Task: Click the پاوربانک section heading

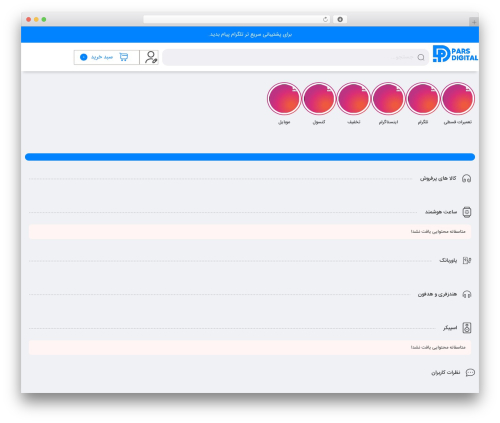Action: coord(448,260)
